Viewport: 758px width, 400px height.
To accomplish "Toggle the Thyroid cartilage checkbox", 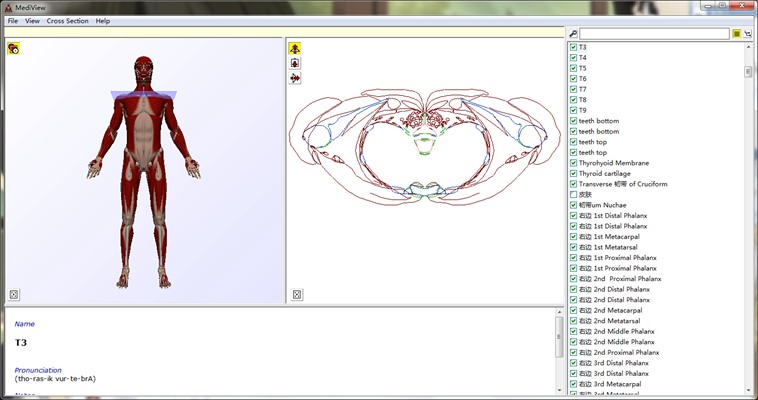I will pyautogui.click(x=573, y=173).
